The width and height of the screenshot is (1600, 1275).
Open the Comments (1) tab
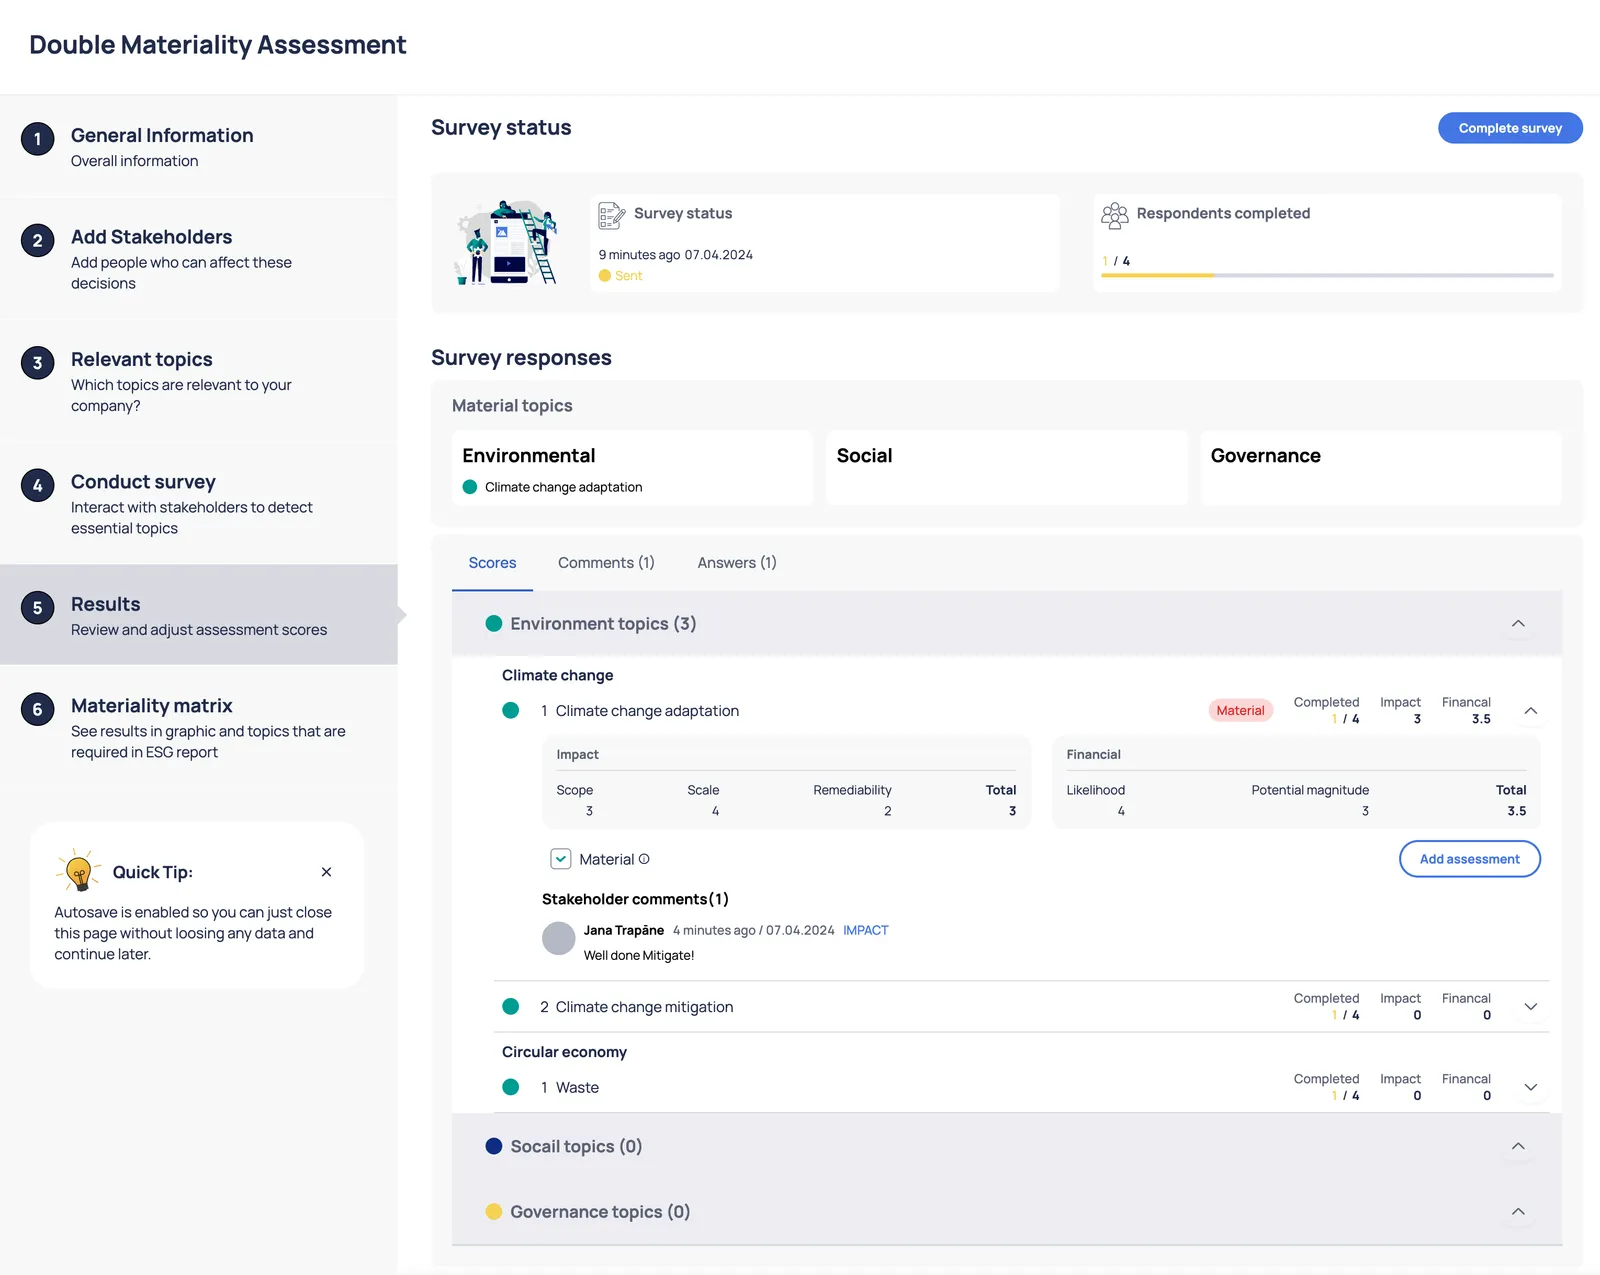(606, 563)
